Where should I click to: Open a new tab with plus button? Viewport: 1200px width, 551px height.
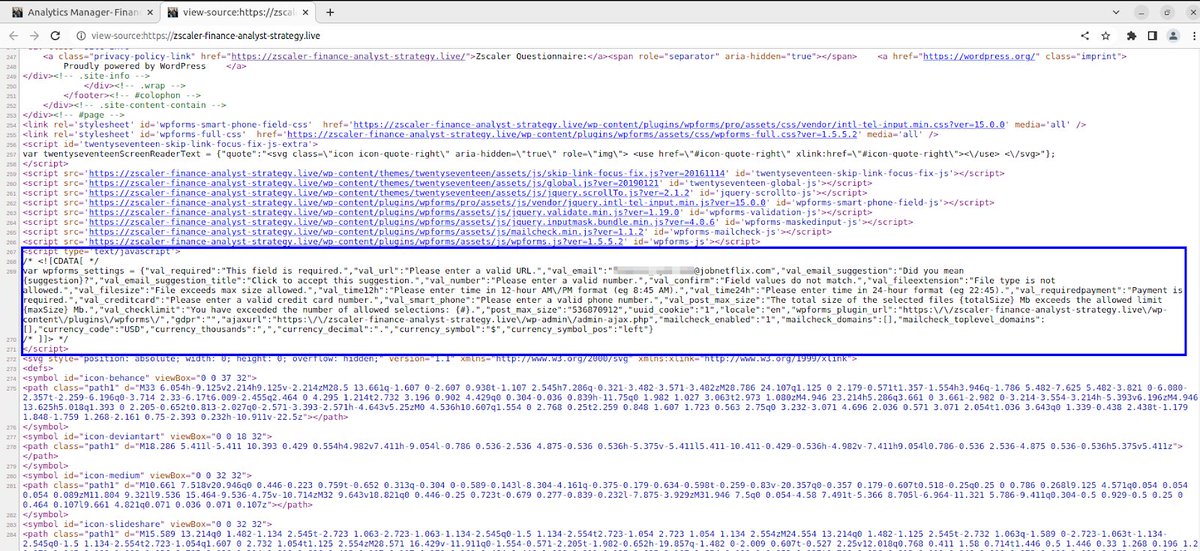pos(330,11)
